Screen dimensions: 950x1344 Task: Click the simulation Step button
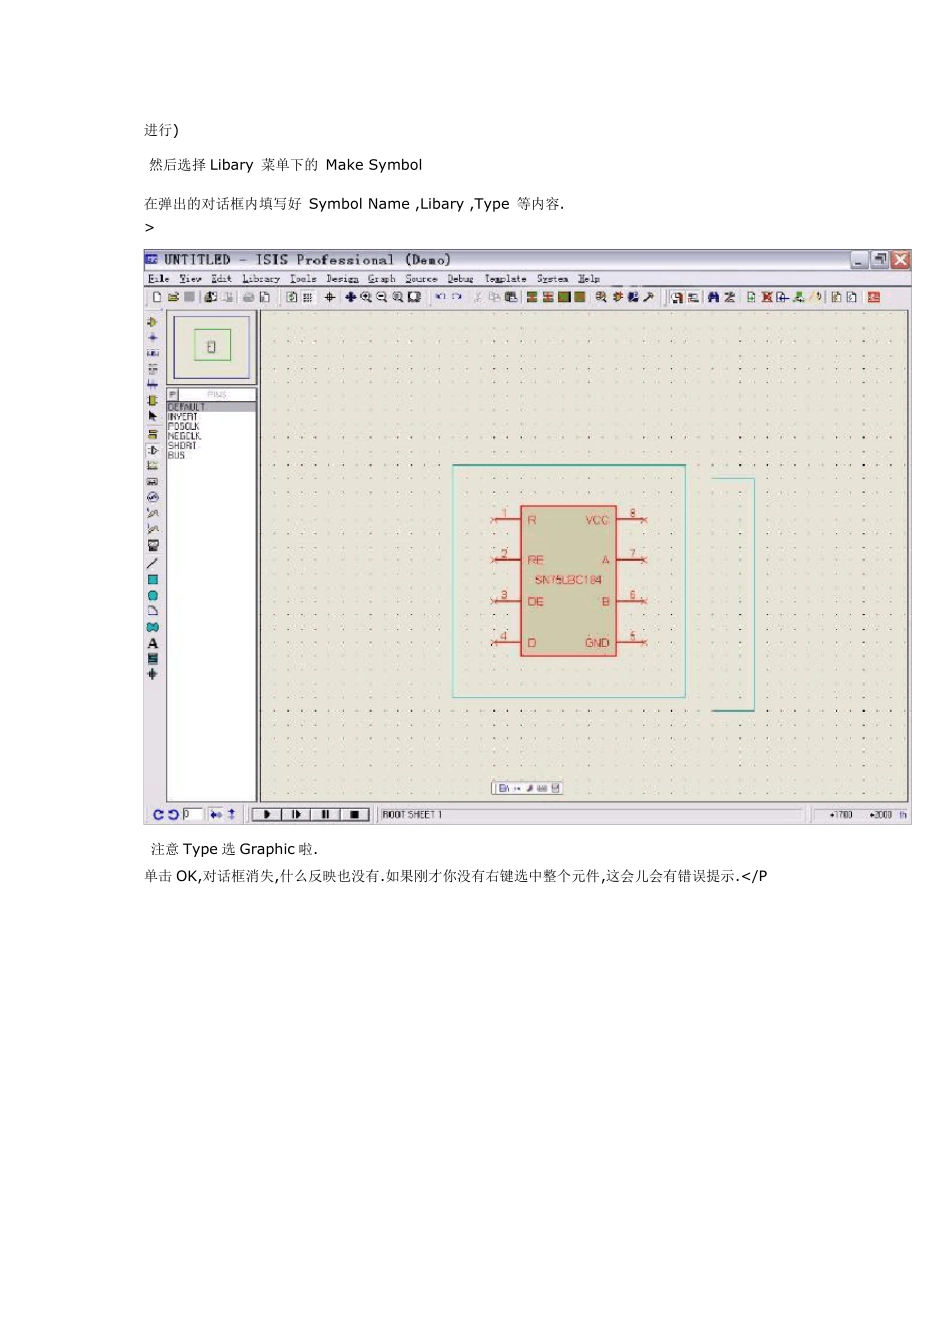[295, 815]
